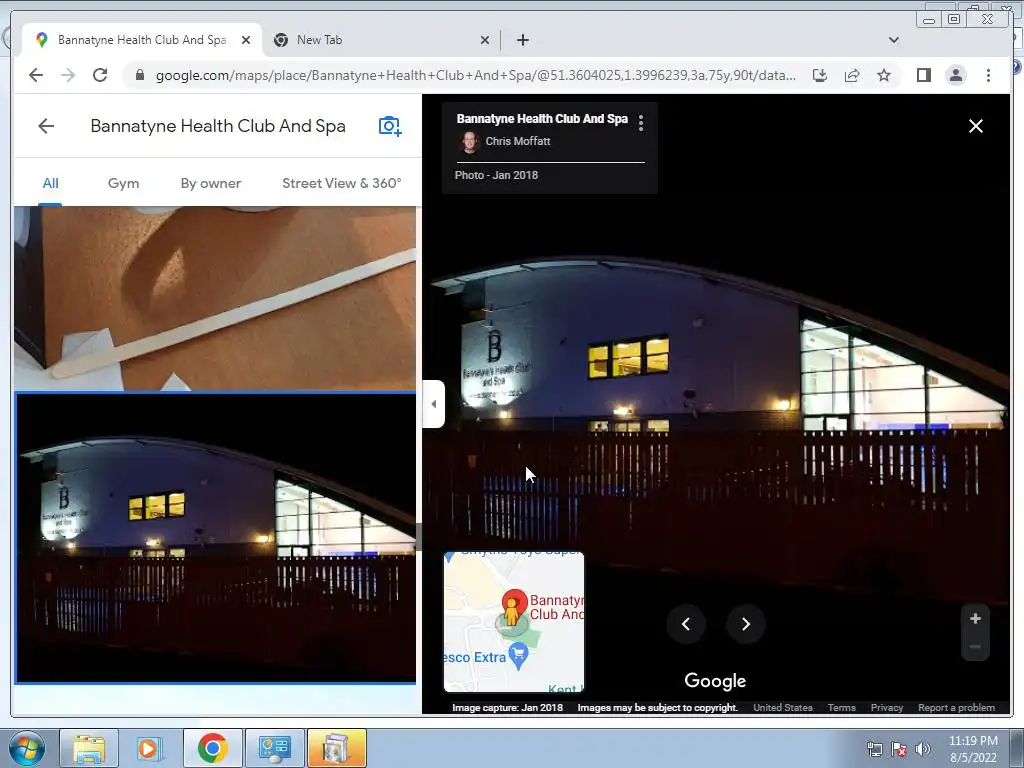Open the Report a problem link

coord(956,707)
